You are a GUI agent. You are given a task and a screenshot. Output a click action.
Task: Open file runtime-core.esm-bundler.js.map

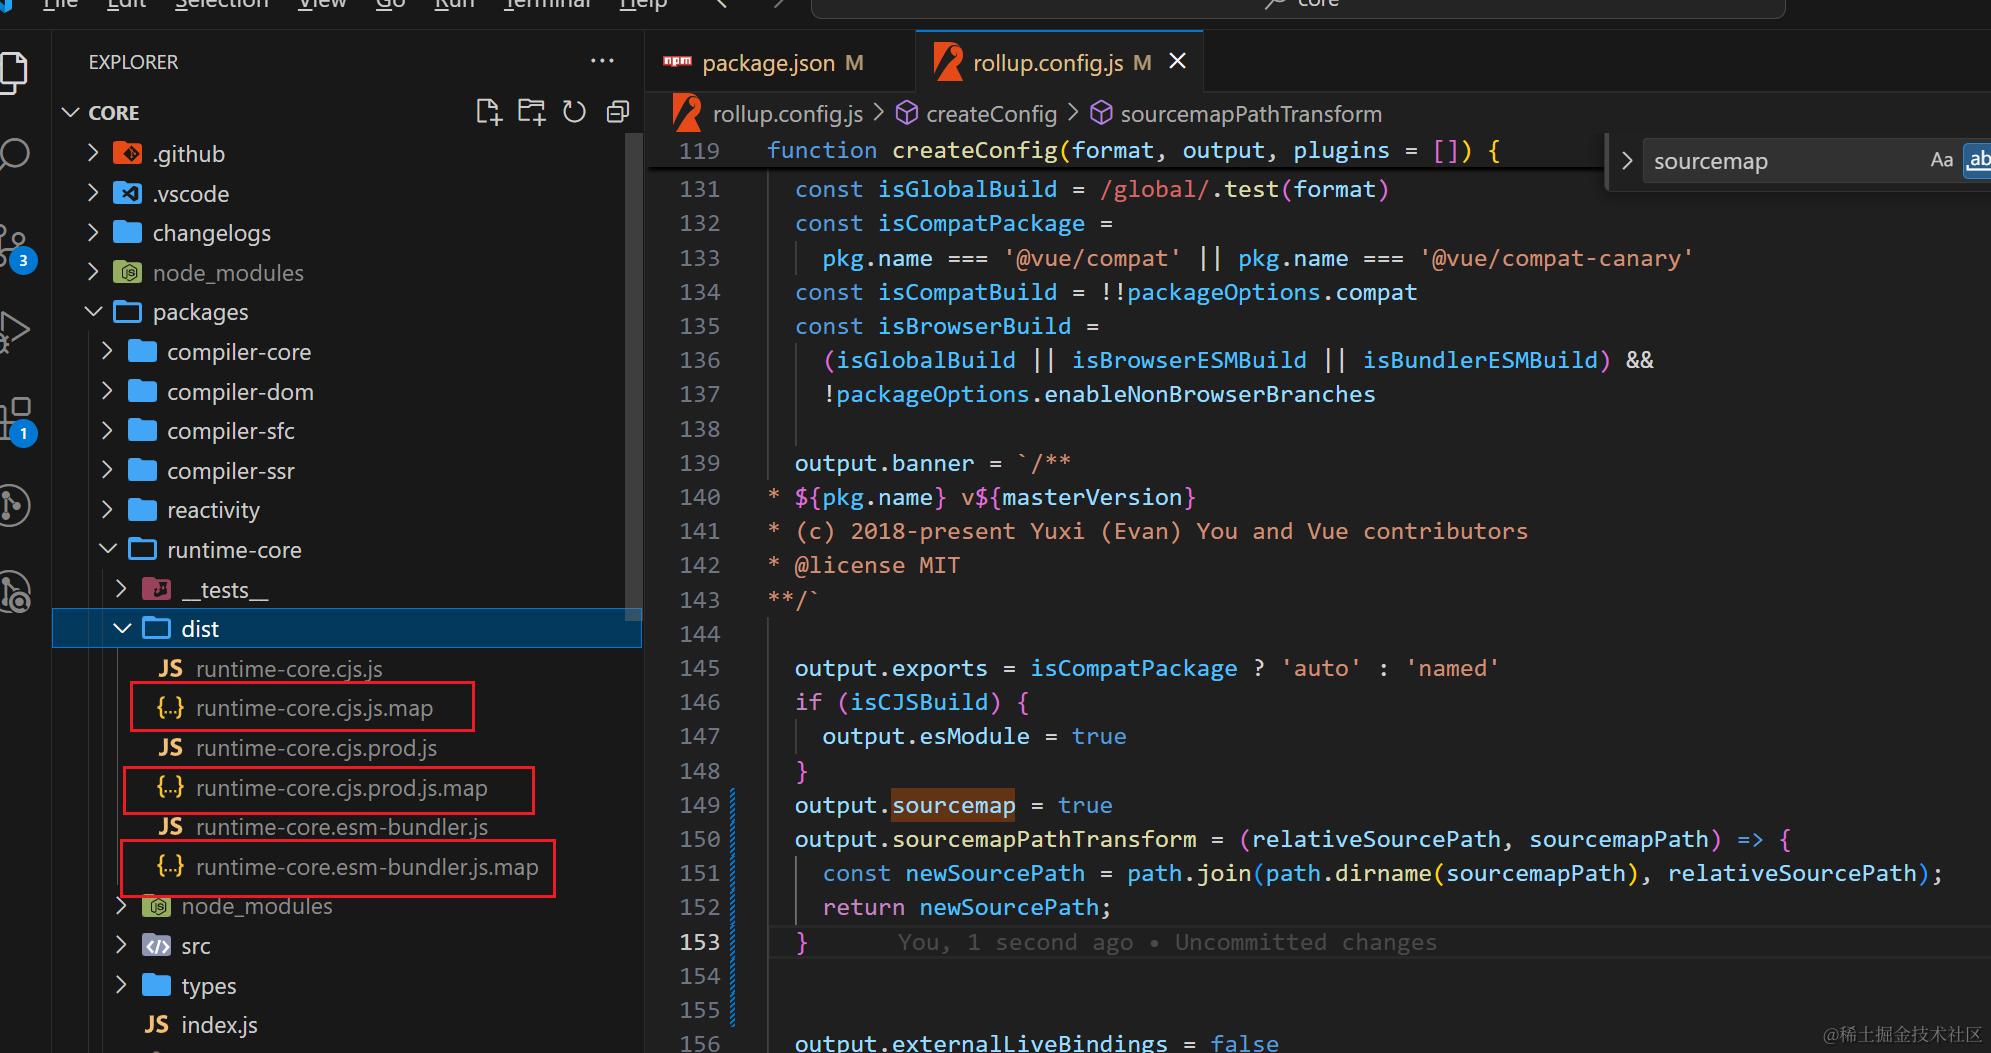tap(366, 866)
